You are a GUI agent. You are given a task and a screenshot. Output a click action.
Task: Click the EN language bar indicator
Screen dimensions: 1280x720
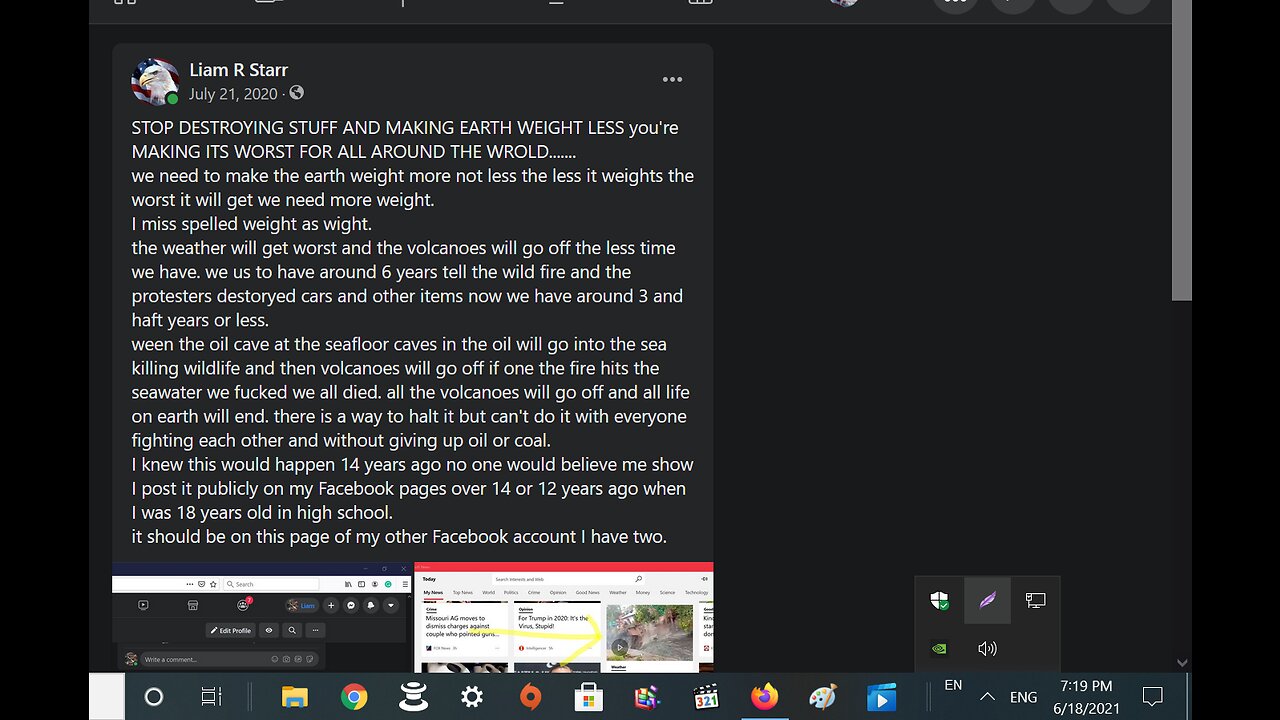[953, 686]
